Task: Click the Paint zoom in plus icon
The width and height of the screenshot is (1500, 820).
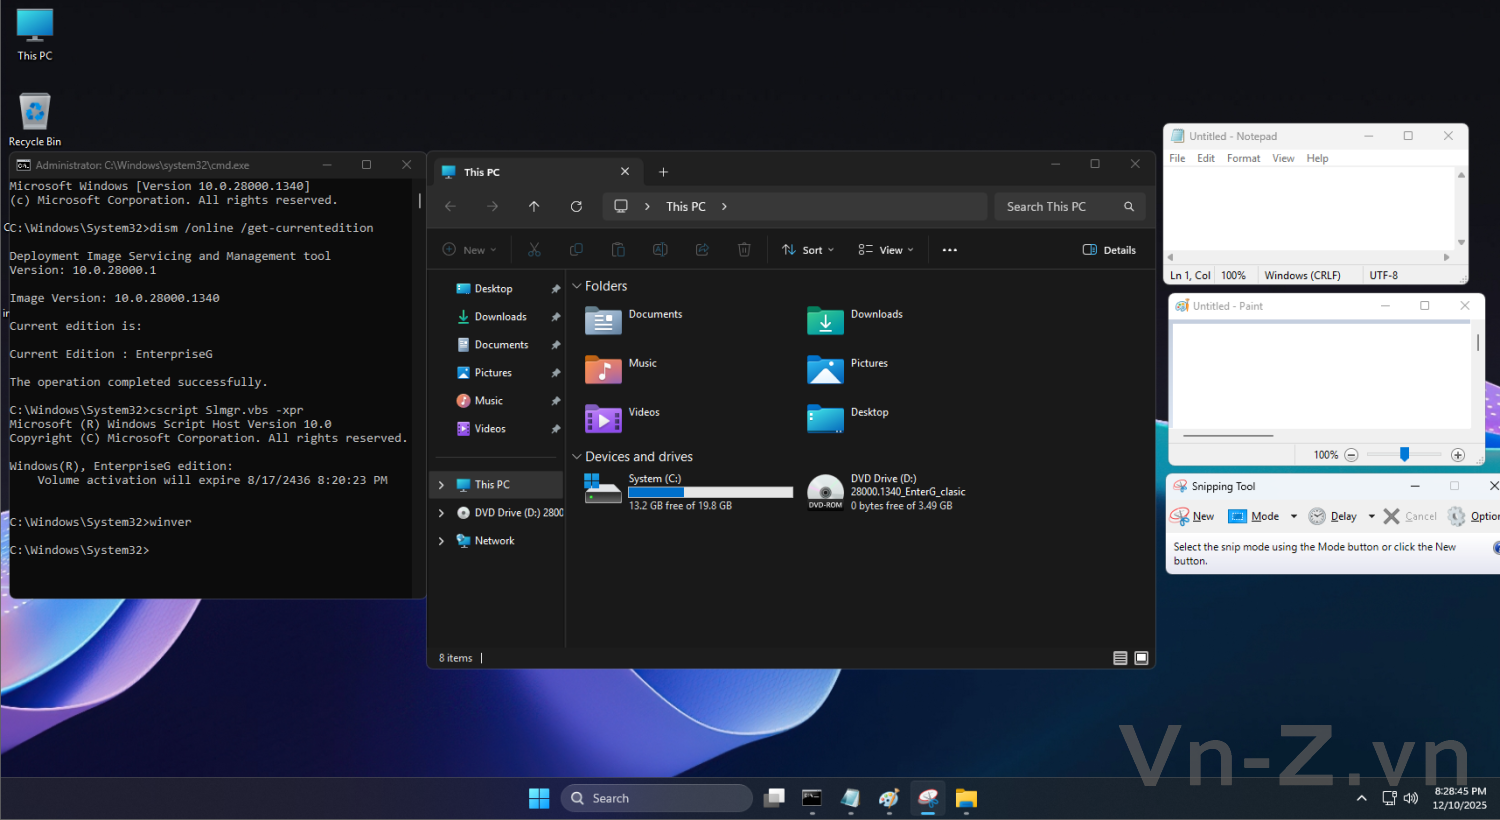Action: (1458, 455)
